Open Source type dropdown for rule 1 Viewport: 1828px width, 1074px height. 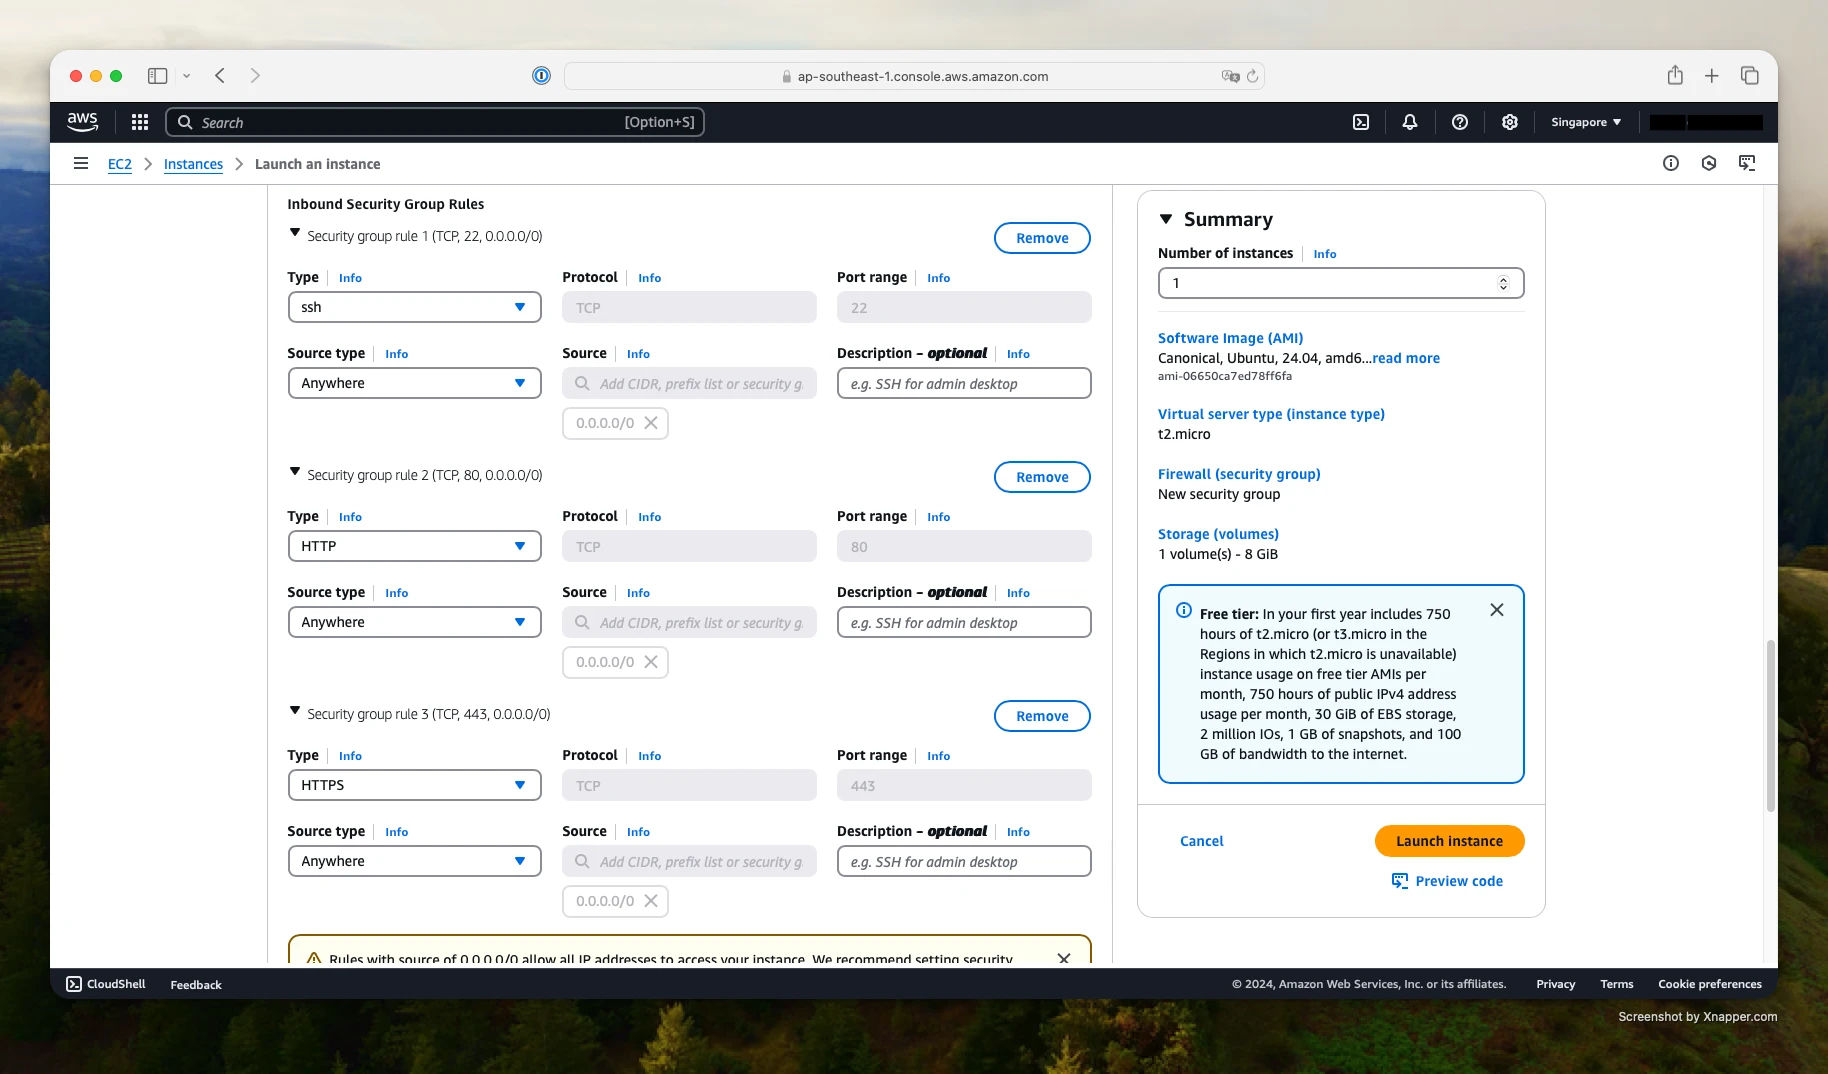(414, 383)
